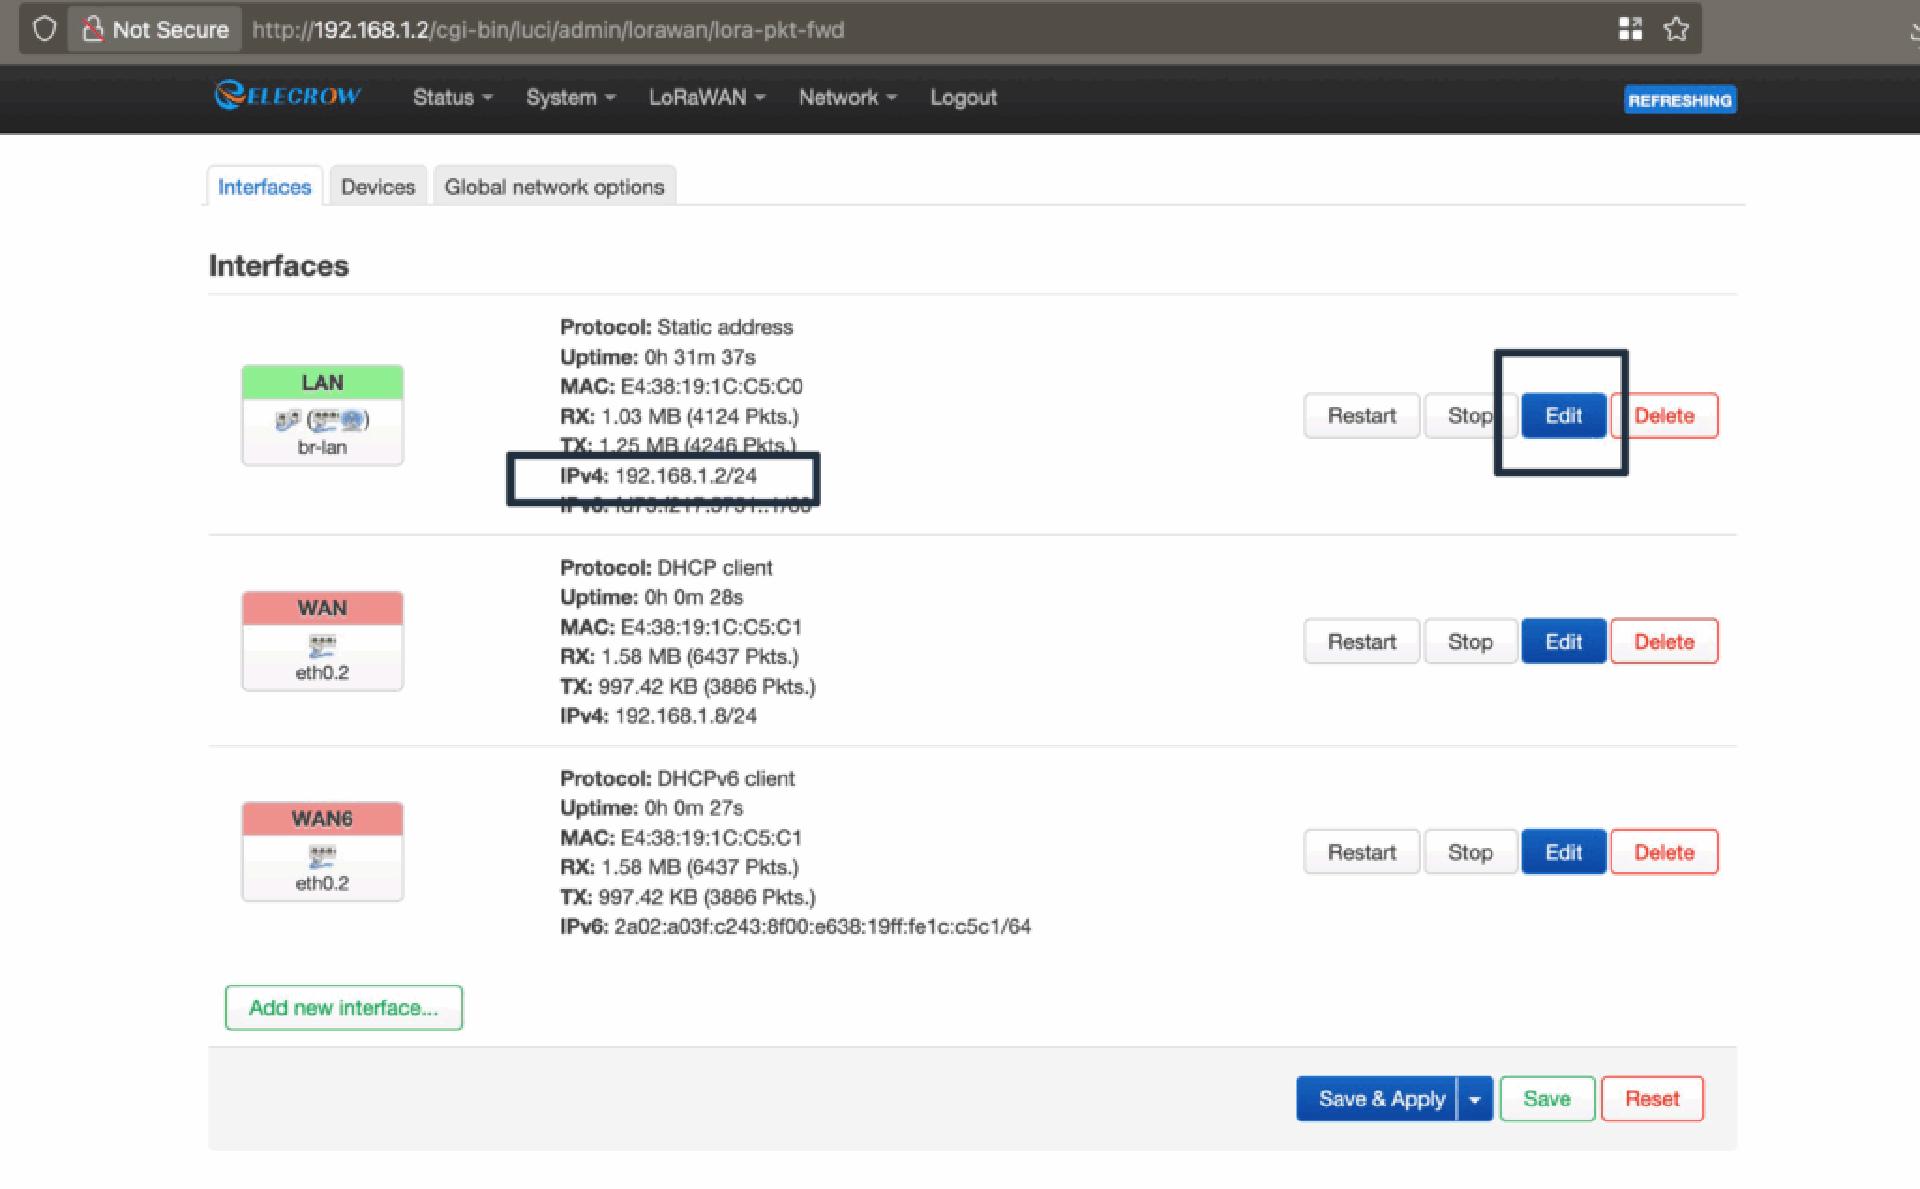Click the Protocol: DHCPv6 client text
The width and height of the screenshot is (1920, 1189).
click(x=677, y=778)
